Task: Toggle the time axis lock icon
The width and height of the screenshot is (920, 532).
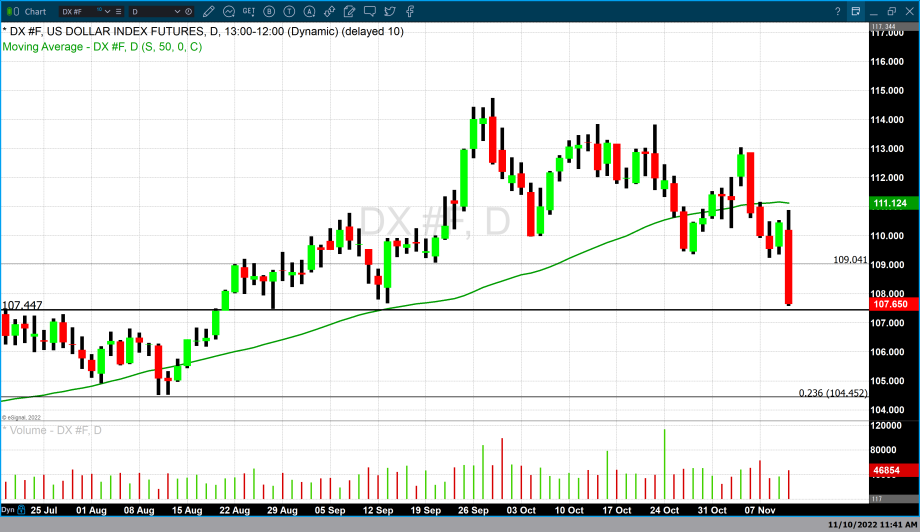Action: click(x=21, y=510)
